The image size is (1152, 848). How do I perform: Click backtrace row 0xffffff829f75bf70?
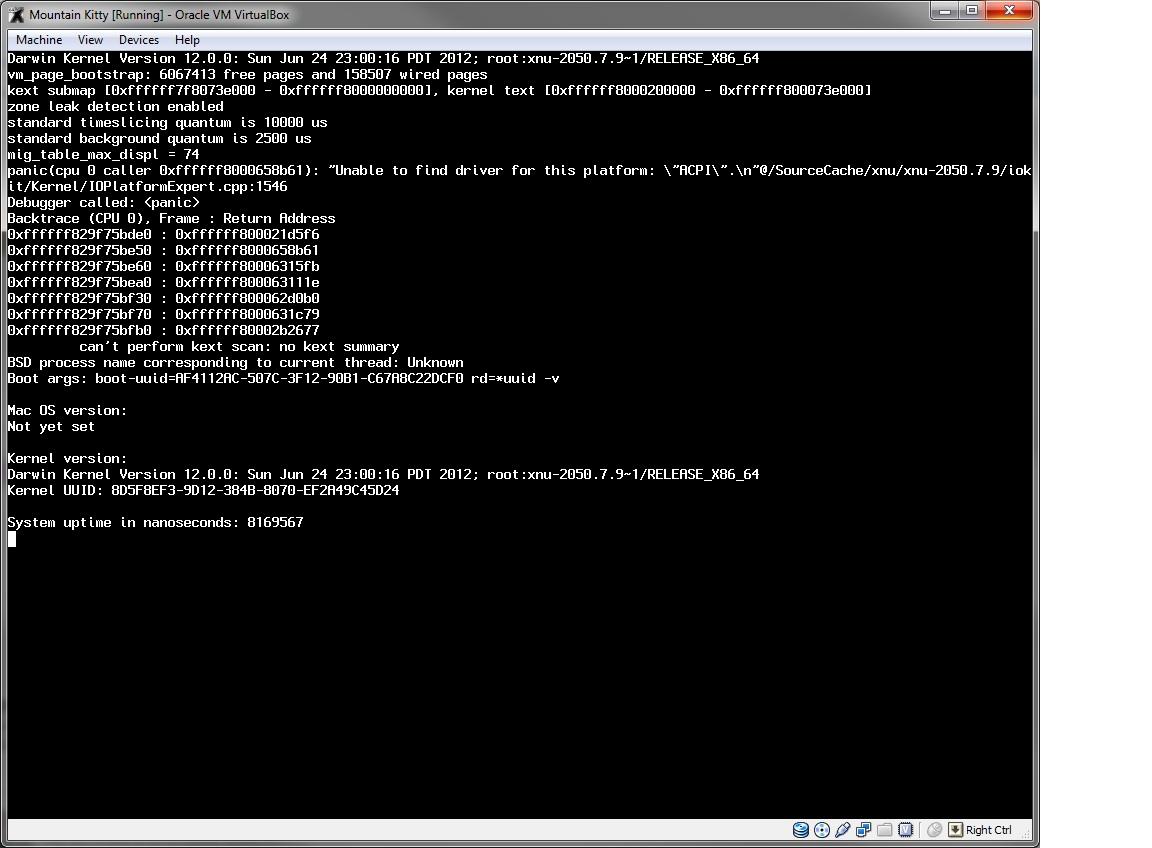point(163,315)
